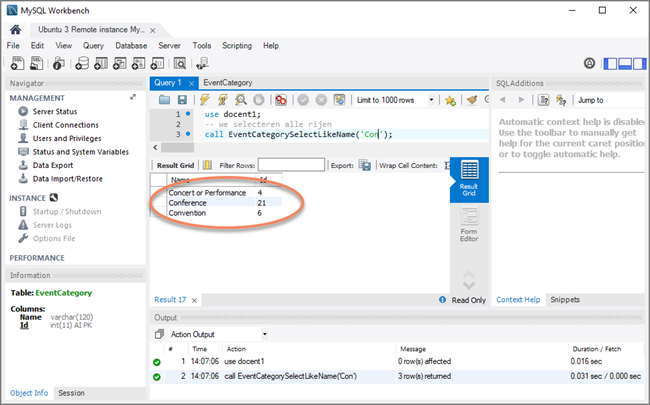650x405 pixels.
Task: Switch to Form Editor view
Action: pyautogui.click(x=469, y=224)
